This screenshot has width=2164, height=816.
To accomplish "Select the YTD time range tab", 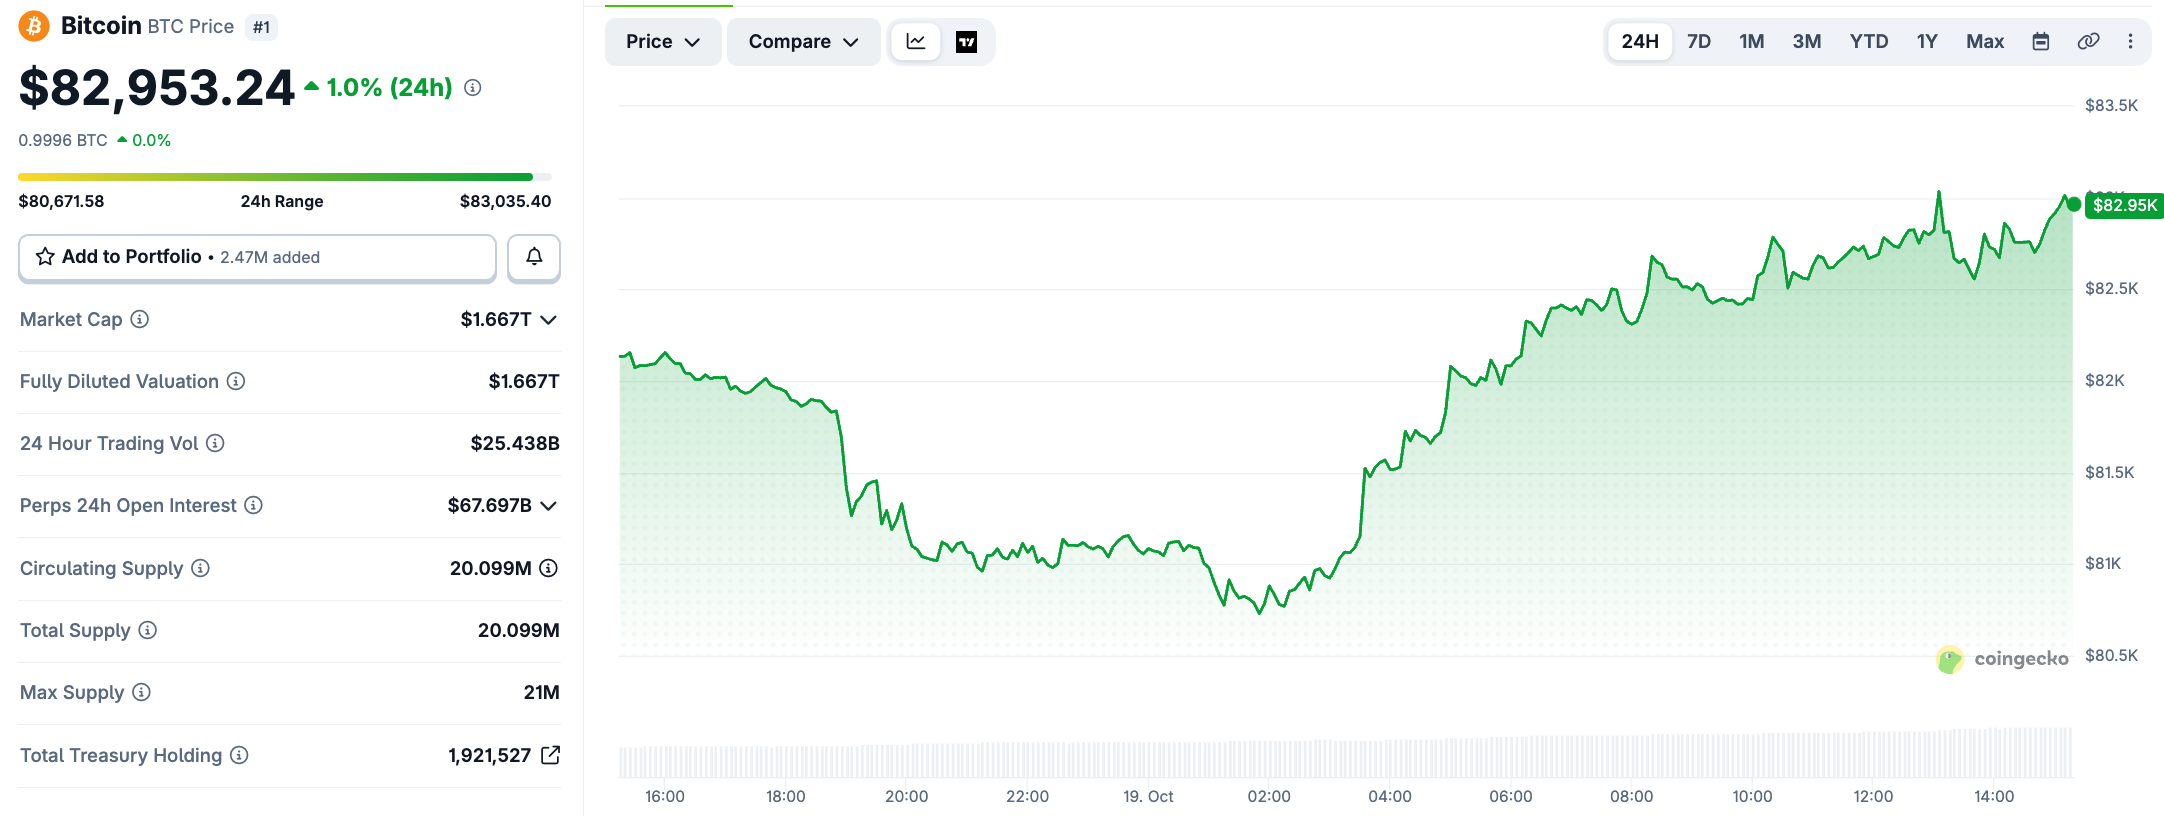I will click(1869, 41).
